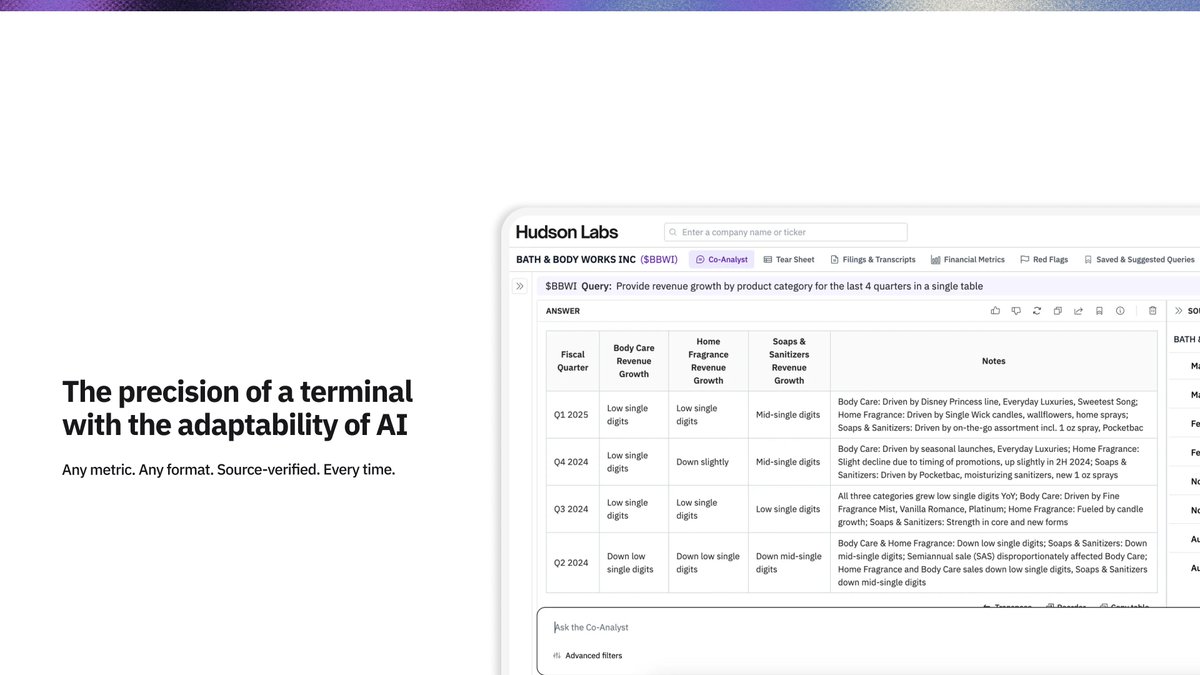View answer info via the info icon
The width and height of the screenshot is (1200, 675).
click(x=1120, y=311)
